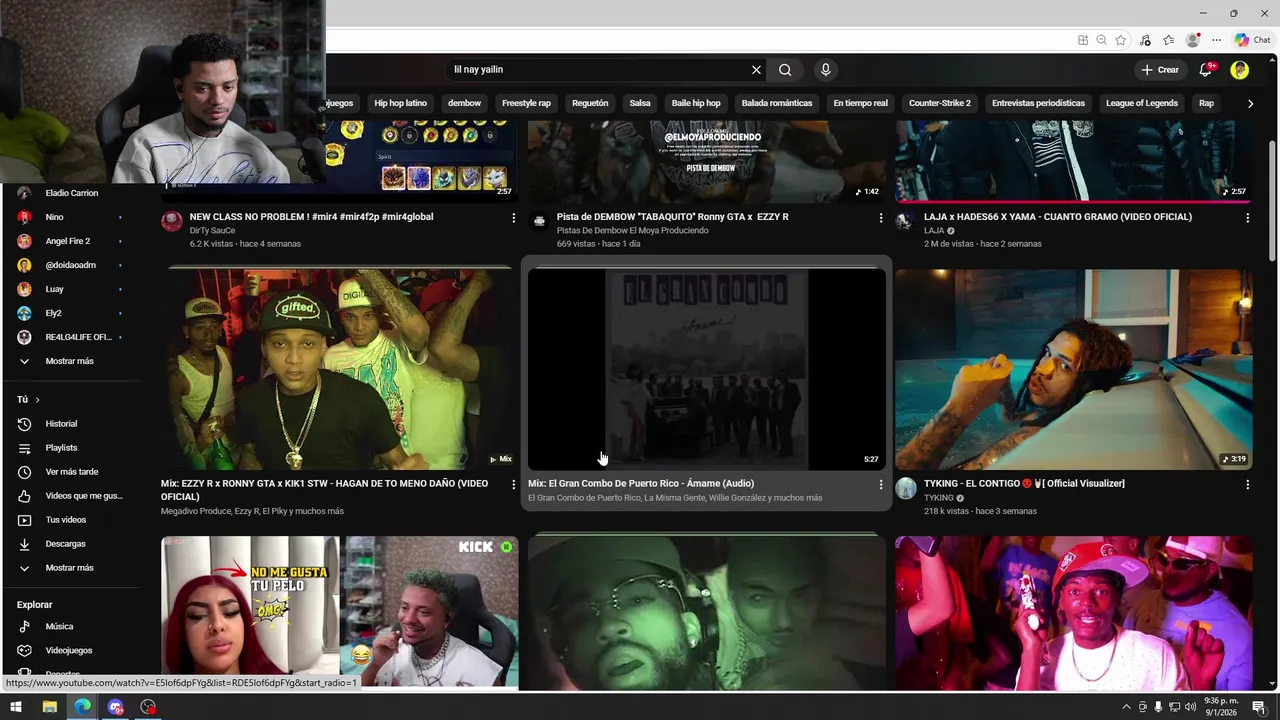Open options for Mix EZZY R video
The width and height of the screenshot is (1280, 720).
514,485
